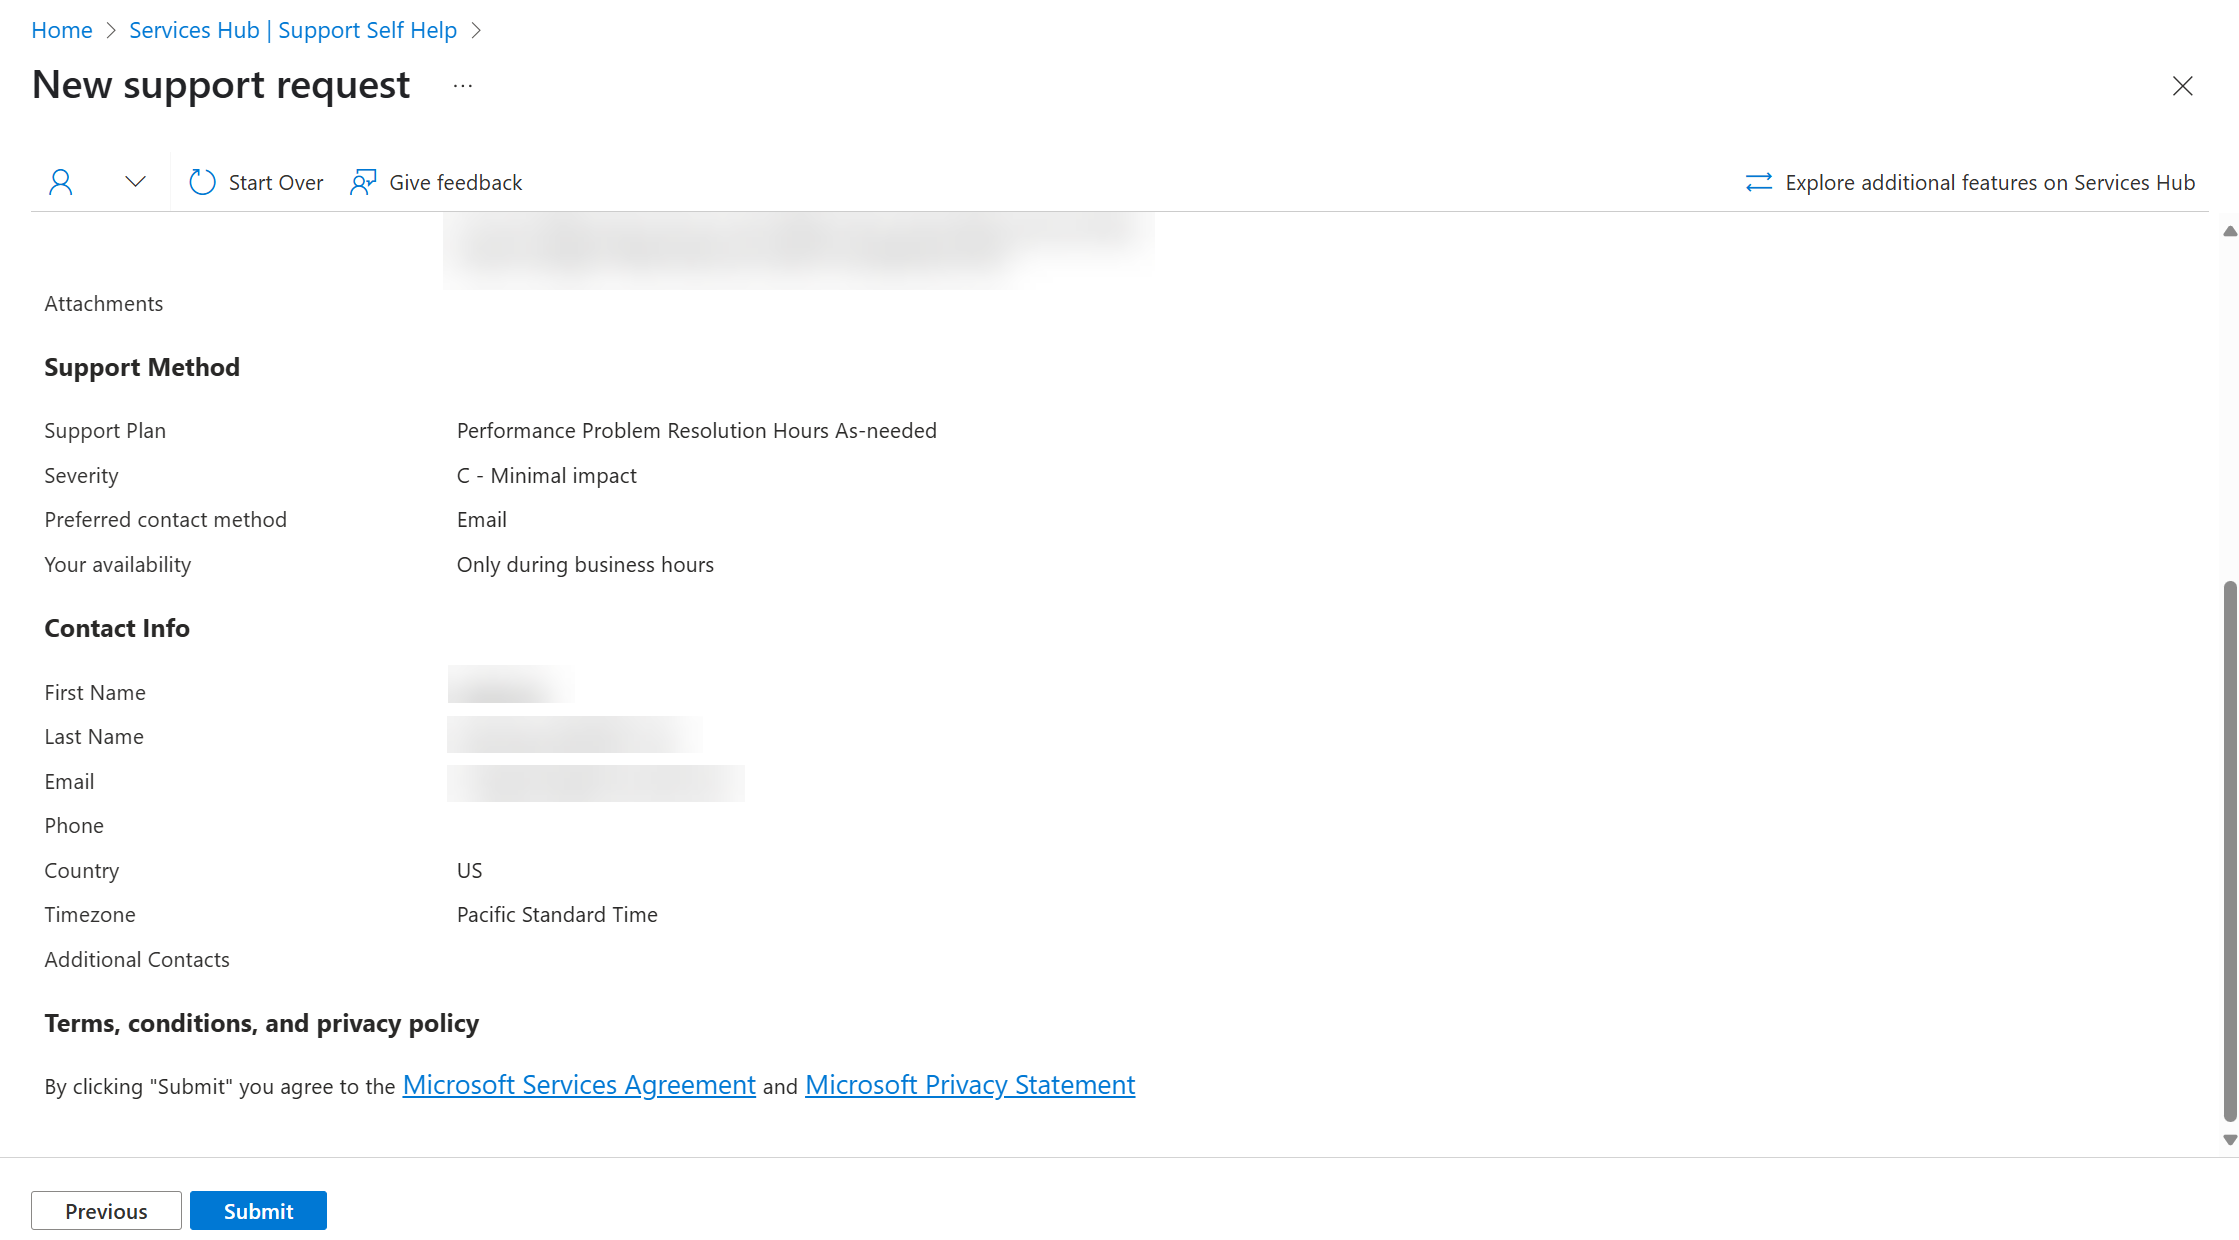This screenshot has width=2239, height=1240.
Task: Go back using Previous button
Action: tap(105, 1211)
